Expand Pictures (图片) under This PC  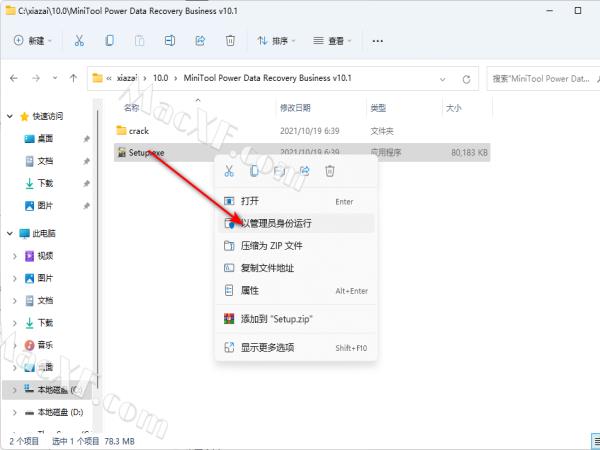tap(15, 278)
